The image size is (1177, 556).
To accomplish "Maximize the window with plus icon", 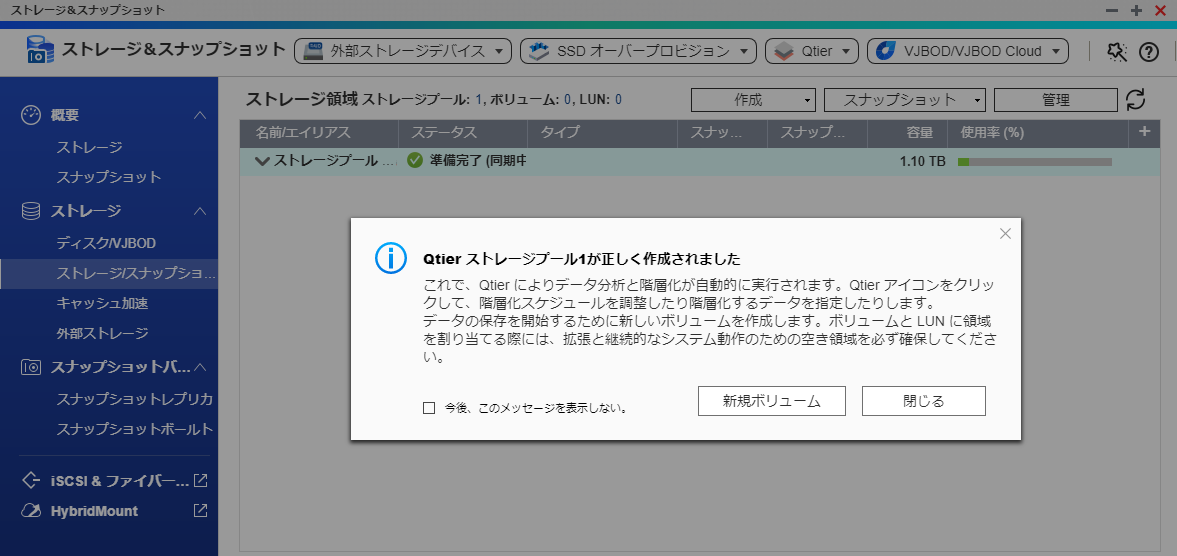I will point(1136,11).
